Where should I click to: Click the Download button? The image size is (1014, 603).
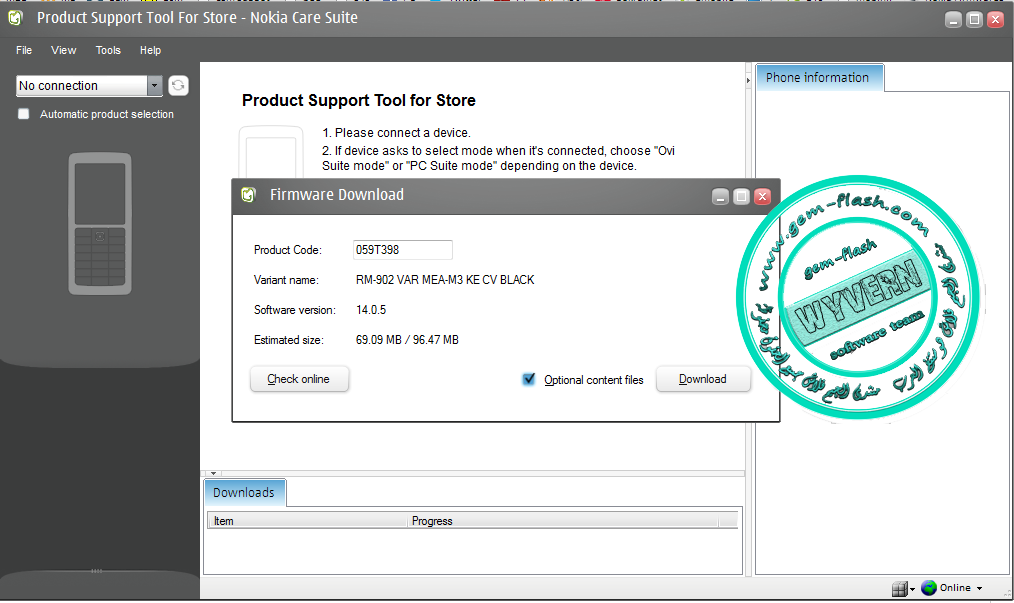click(x=703, y=379)
